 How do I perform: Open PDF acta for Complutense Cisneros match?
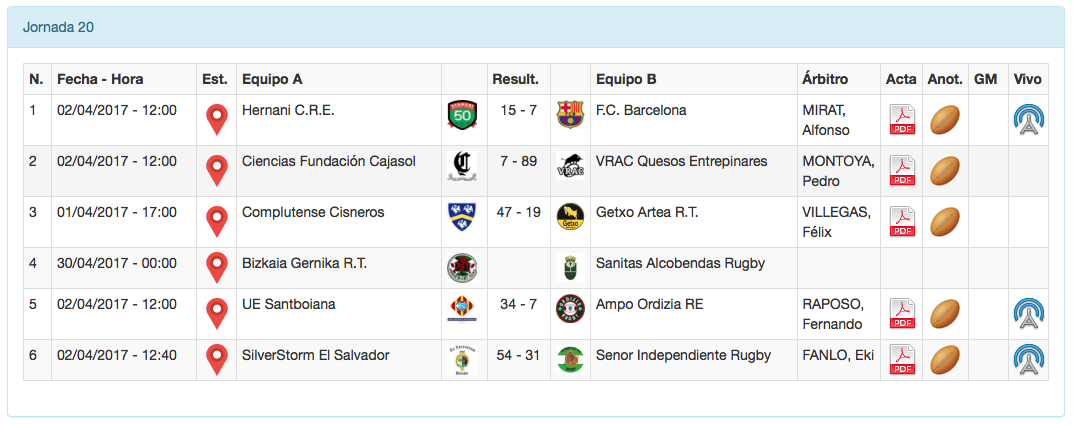[x=902, y=222]
